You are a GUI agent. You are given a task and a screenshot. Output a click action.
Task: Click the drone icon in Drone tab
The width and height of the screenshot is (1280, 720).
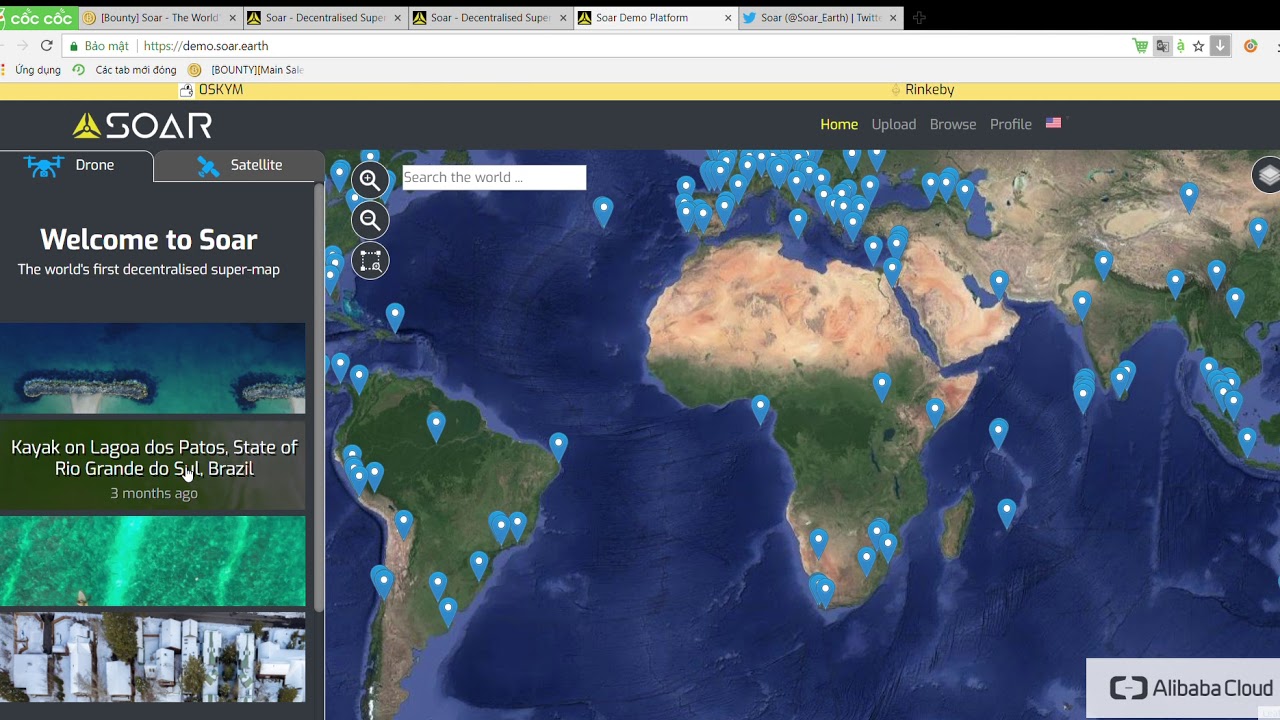[44, 166]
